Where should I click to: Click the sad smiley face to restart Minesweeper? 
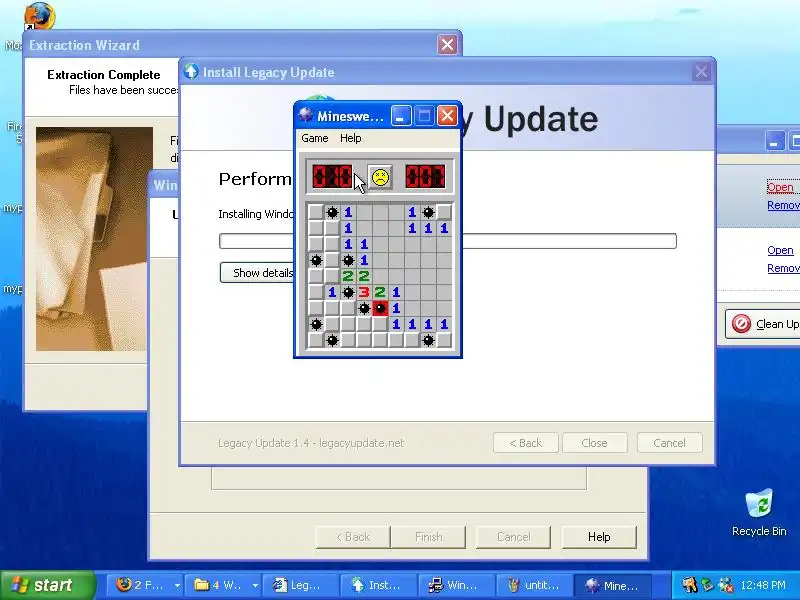pyautogui.click(x=380, y=177)
